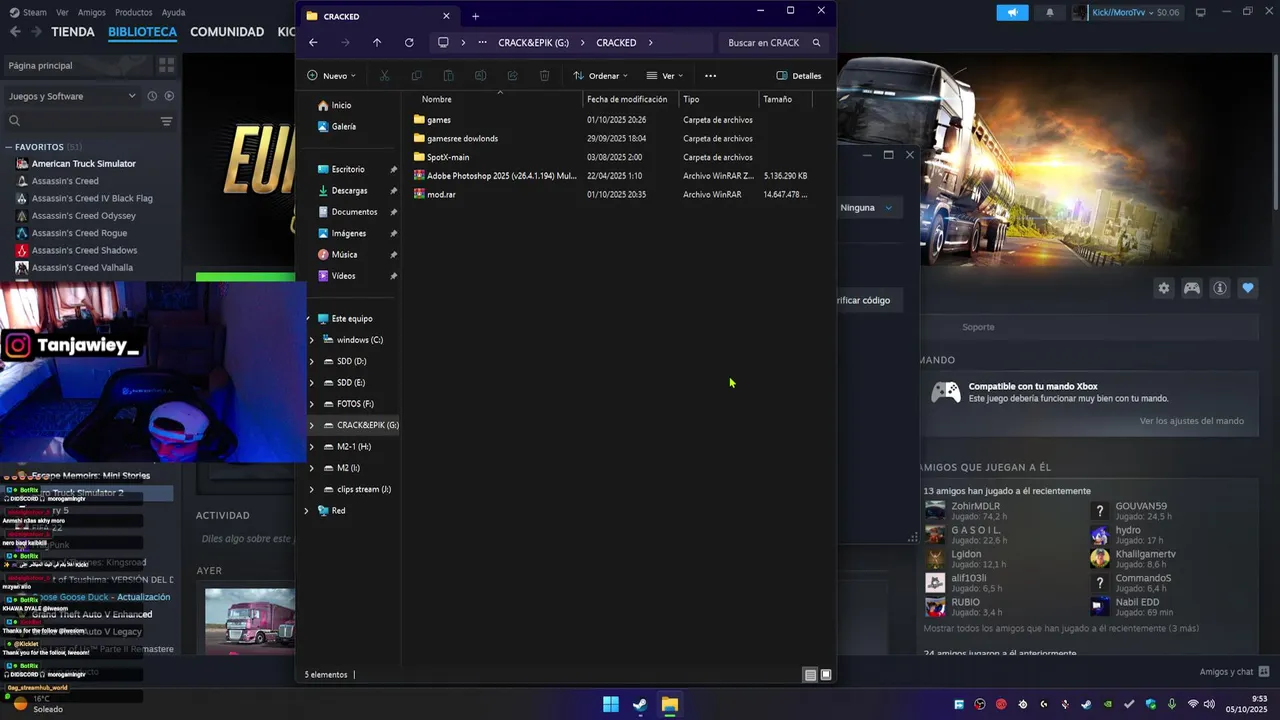This screenshot has width=1280, height=720.
Task: Open the Steam COMUNIDAD tab
Action: pyautogui.click(x=227, y=32)
